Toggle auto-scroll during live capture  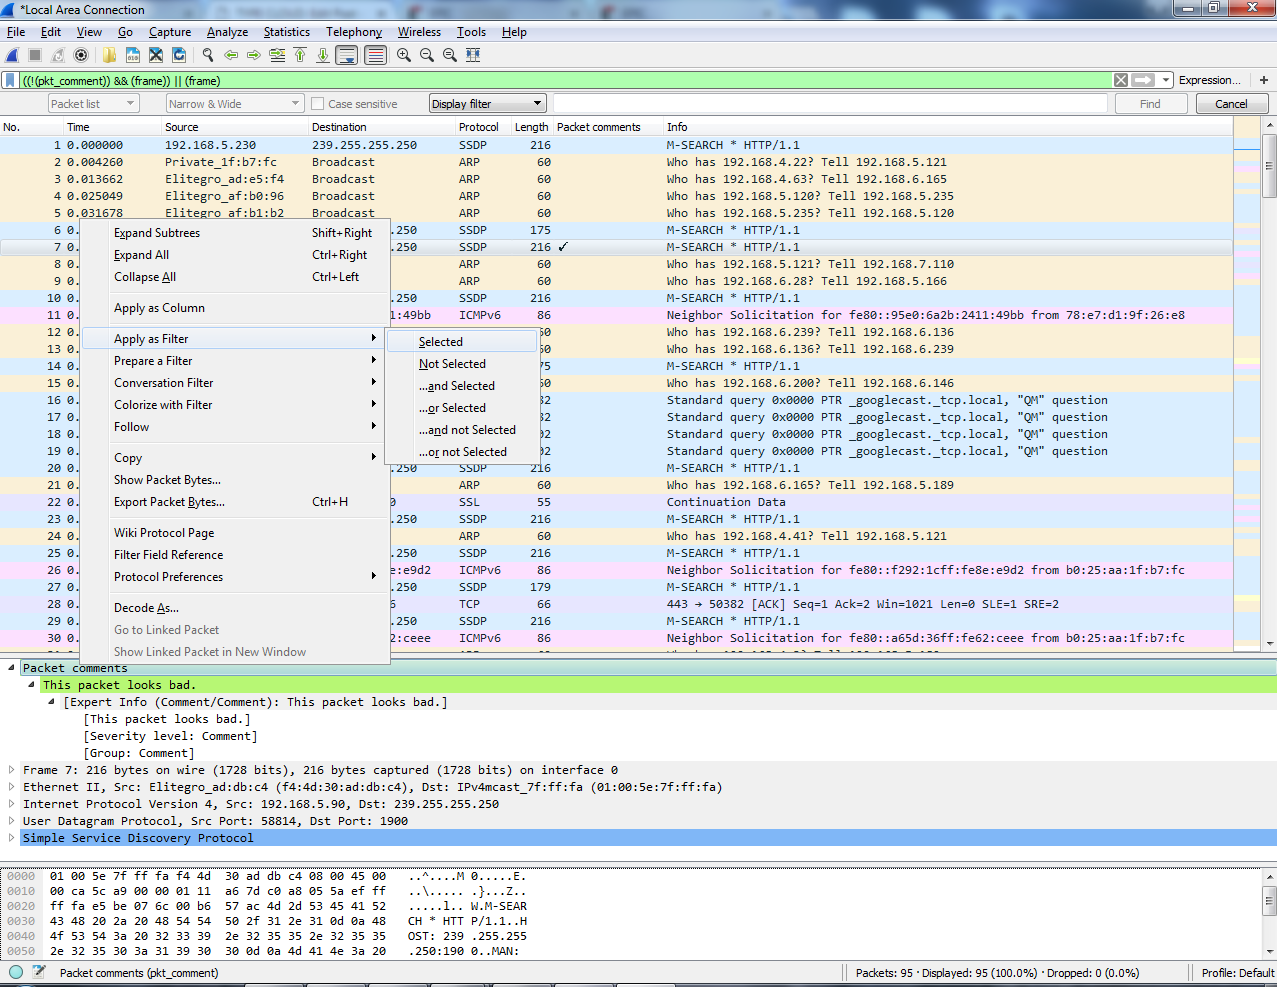[x=346, y=56]
